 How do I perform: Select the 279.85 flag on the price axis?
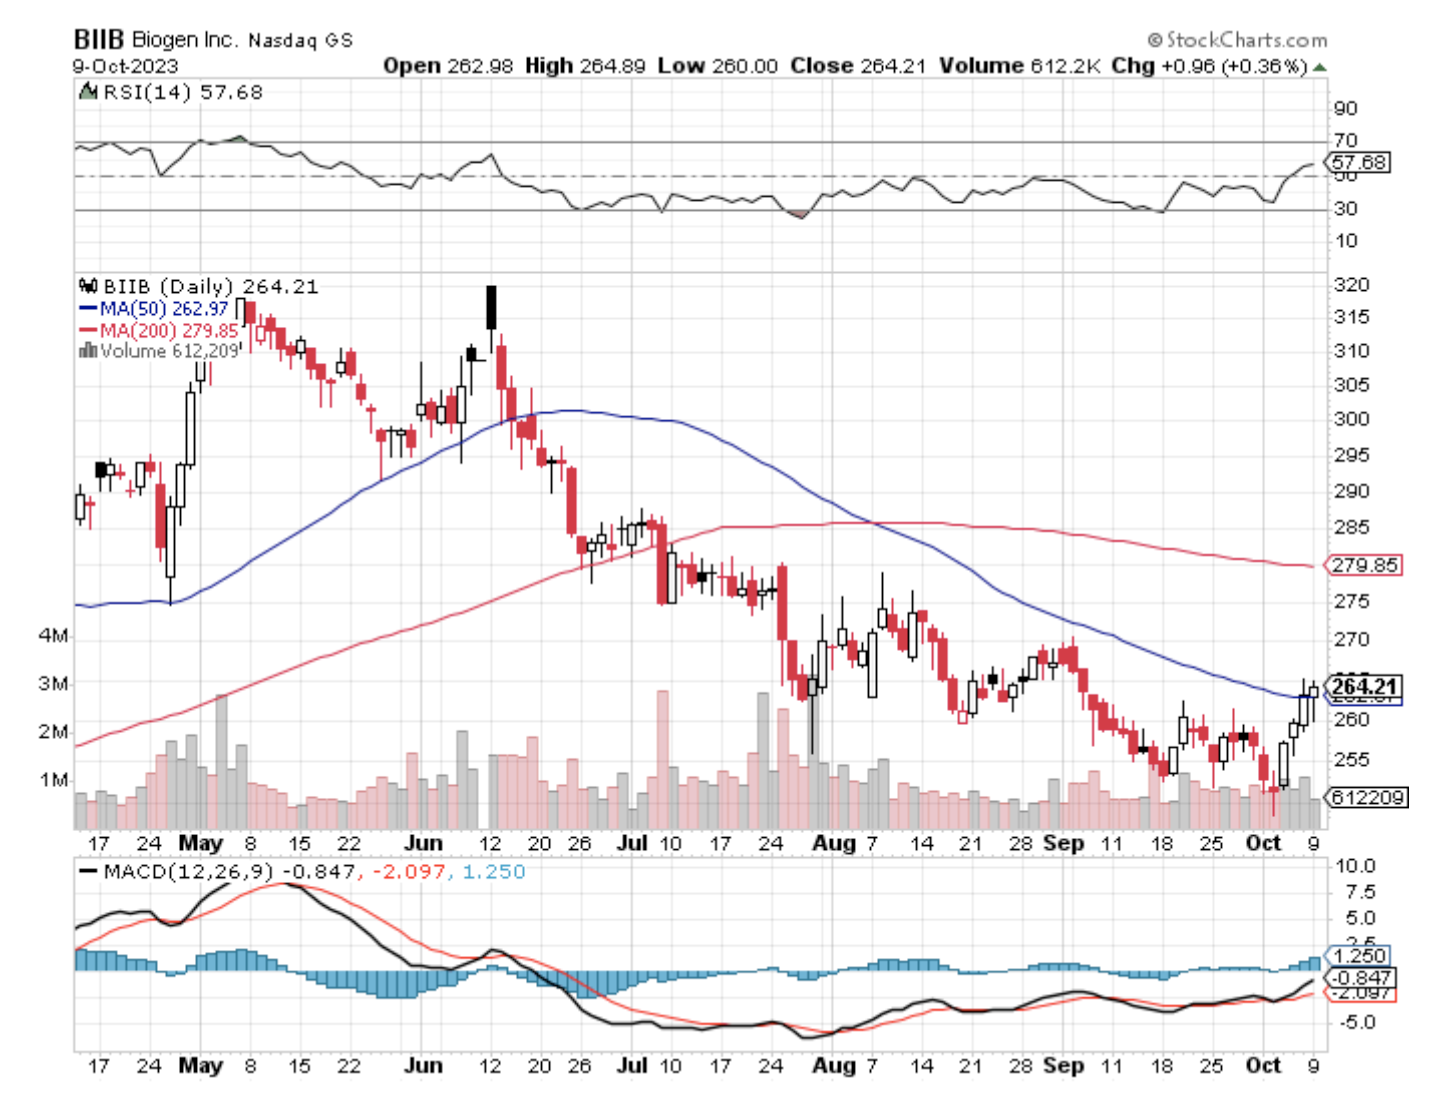coord(1365,565)
